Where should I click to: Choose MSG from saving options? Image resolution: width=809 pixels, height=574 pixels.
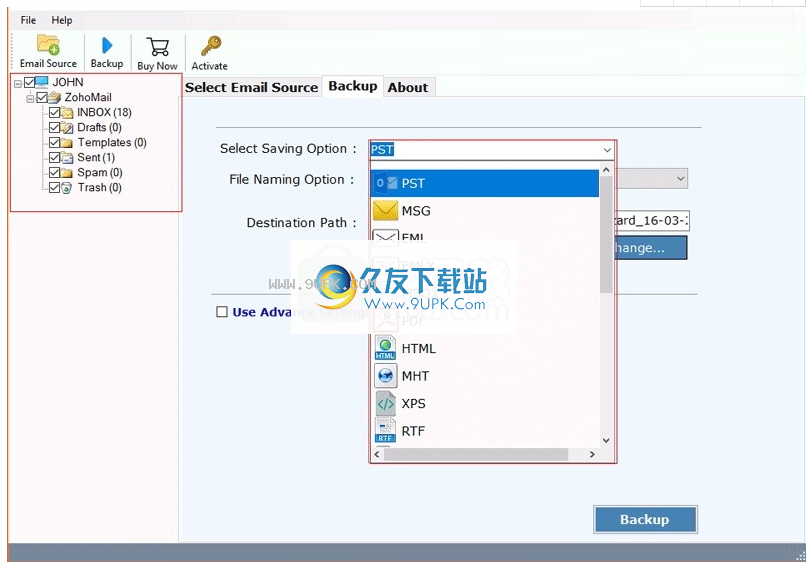click(x=484, y=210)
